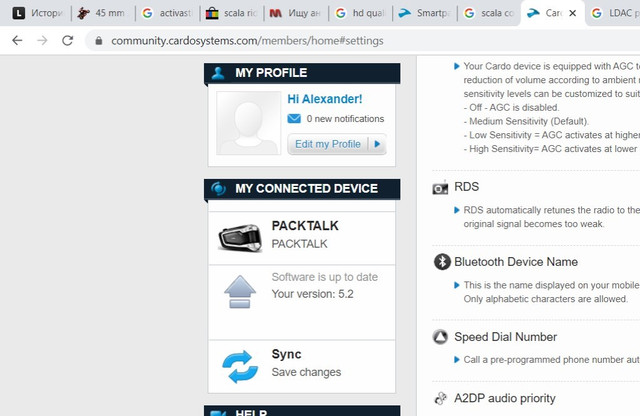640x416 pixels.
Task: Click the software update upload arrow icon
Action: click(x=240, y=291)
